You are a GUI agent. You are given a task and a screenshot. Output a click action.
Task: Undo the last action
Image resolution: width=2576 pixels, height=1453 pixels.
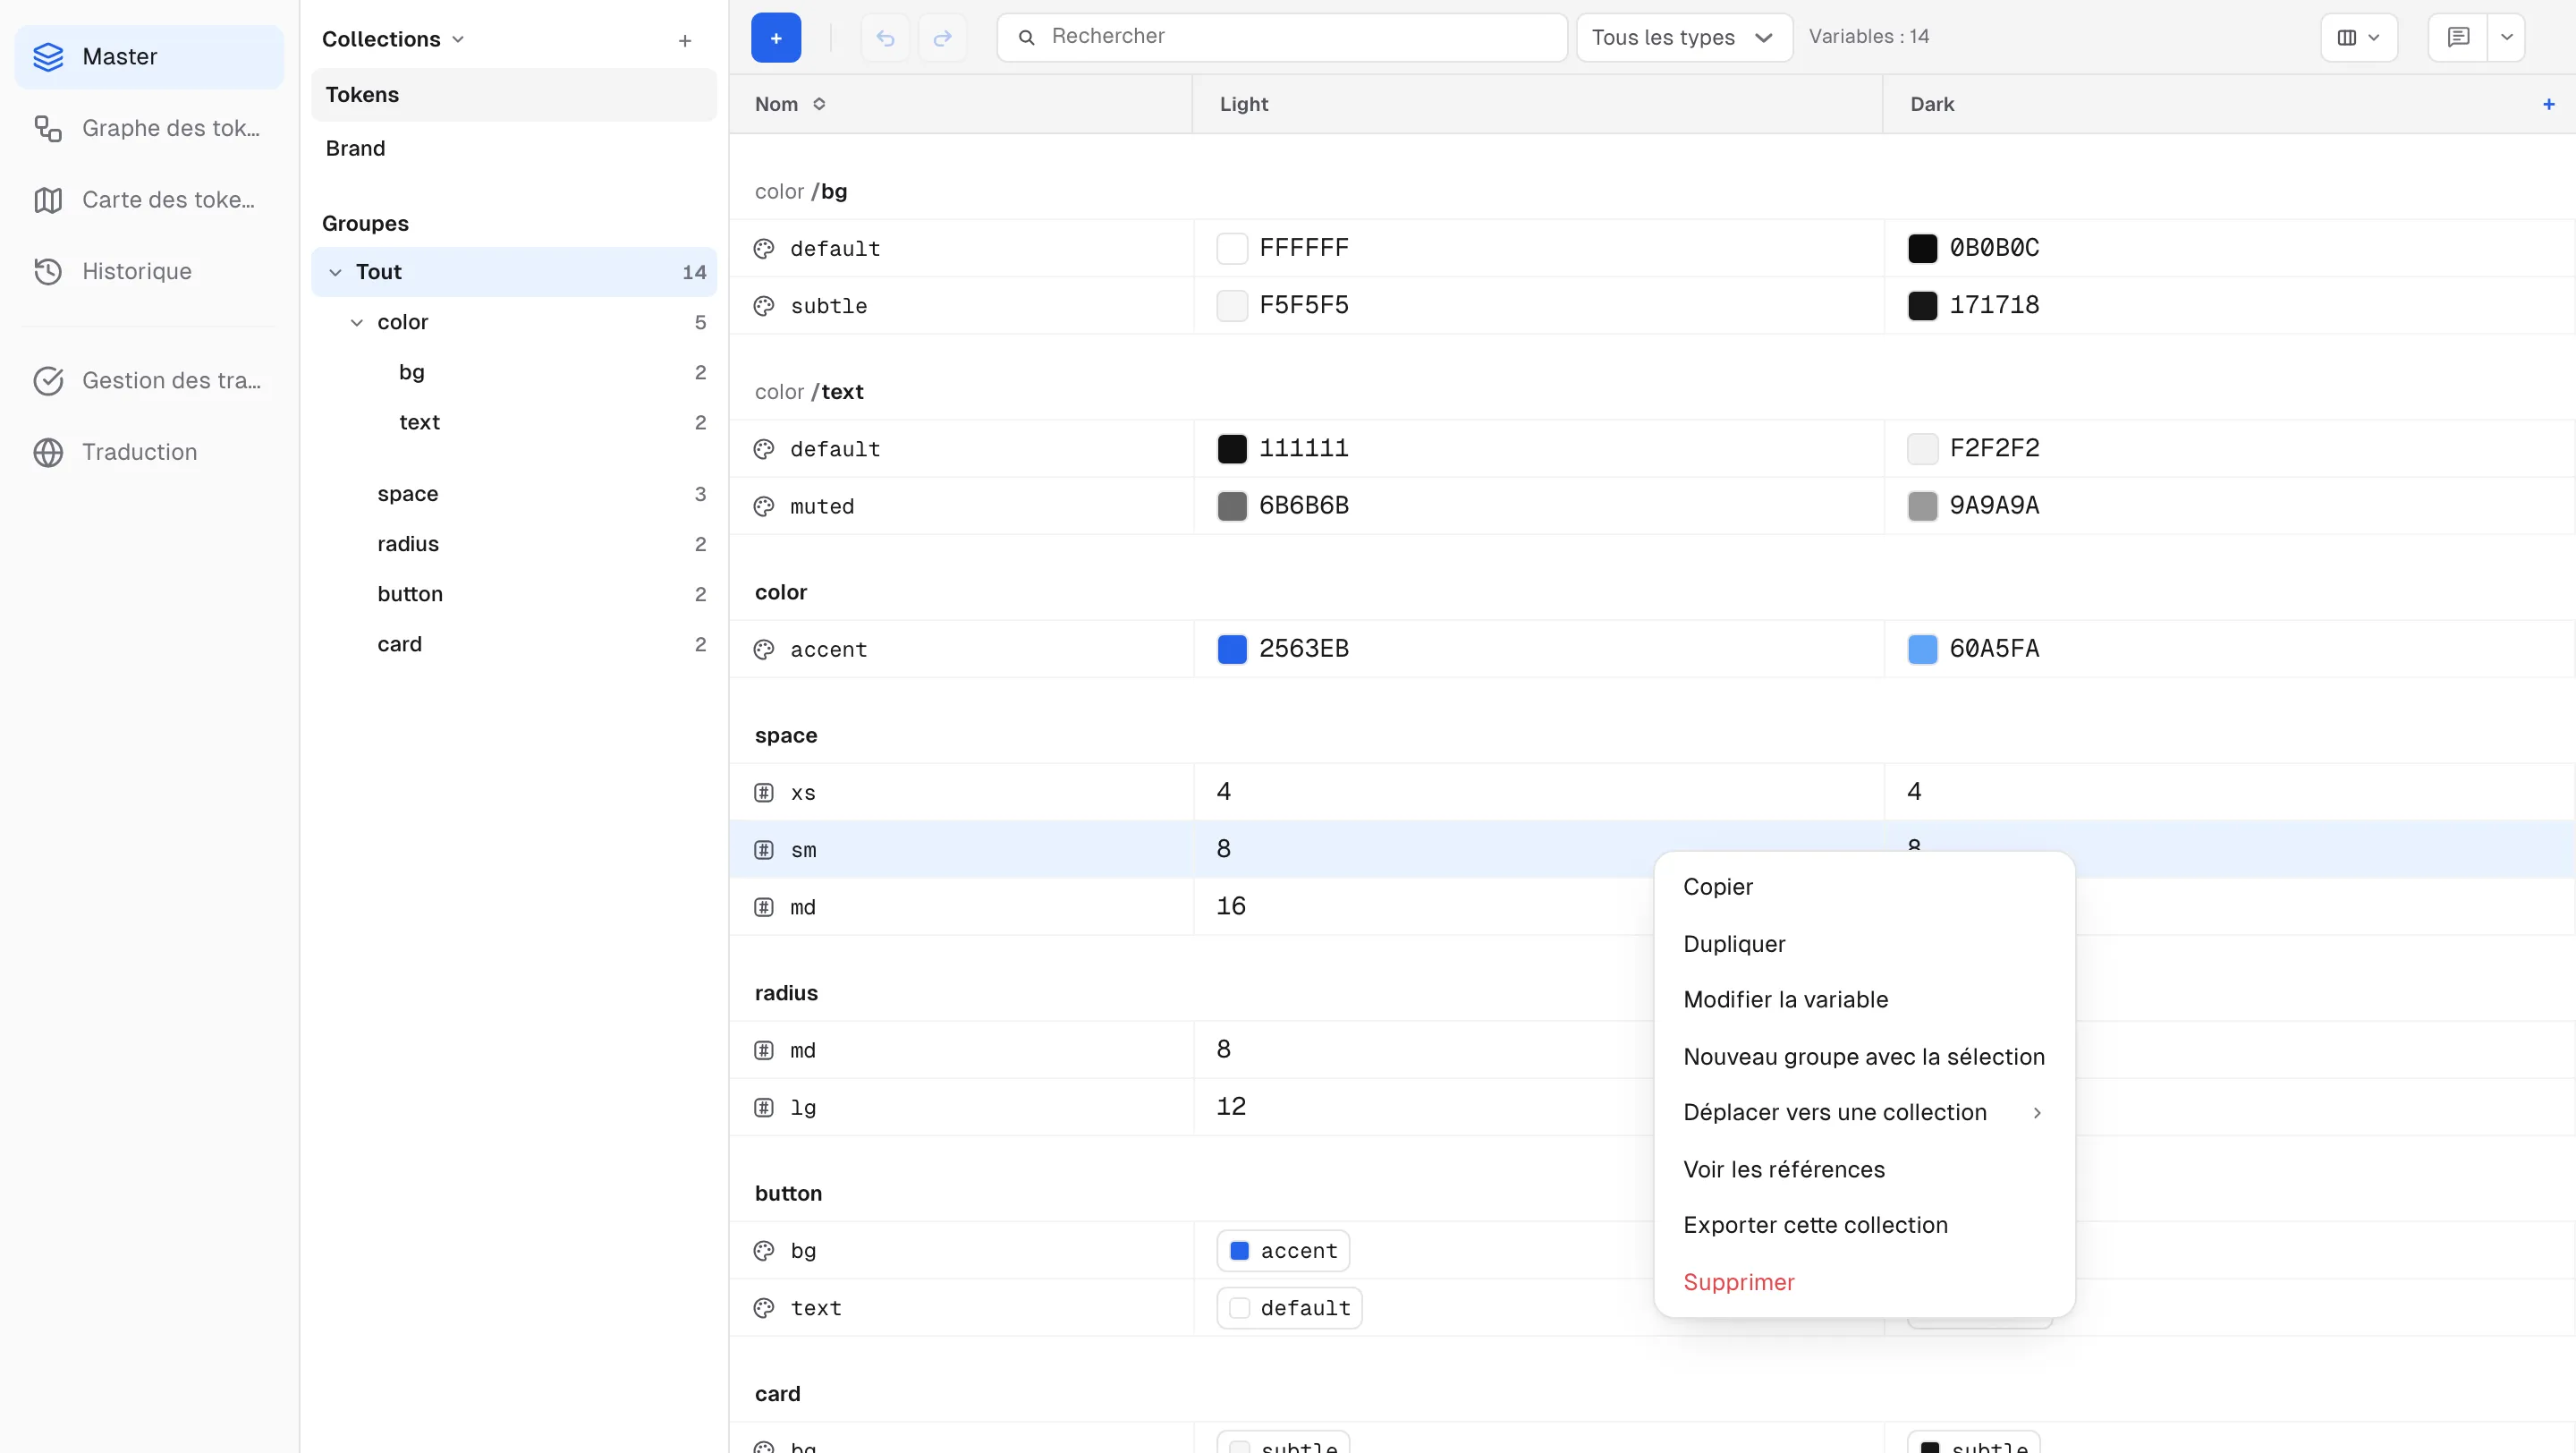coord(885,38)
